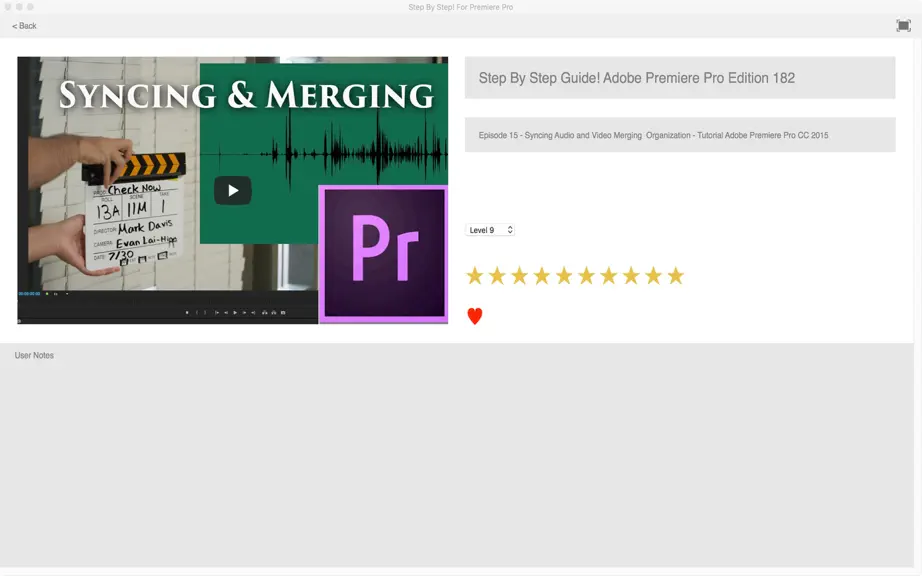The width and height of the screenshot is (922, 576).
Task: Play the Syncing & Merging video
Action: (233, 190)
